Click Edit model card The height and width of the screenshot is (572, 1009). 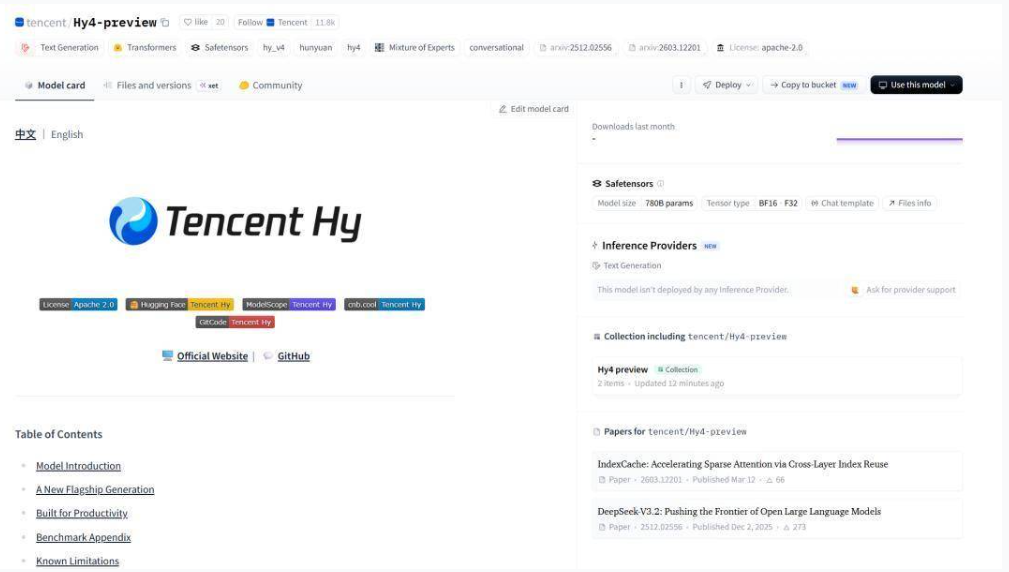(x=533, y=109)
